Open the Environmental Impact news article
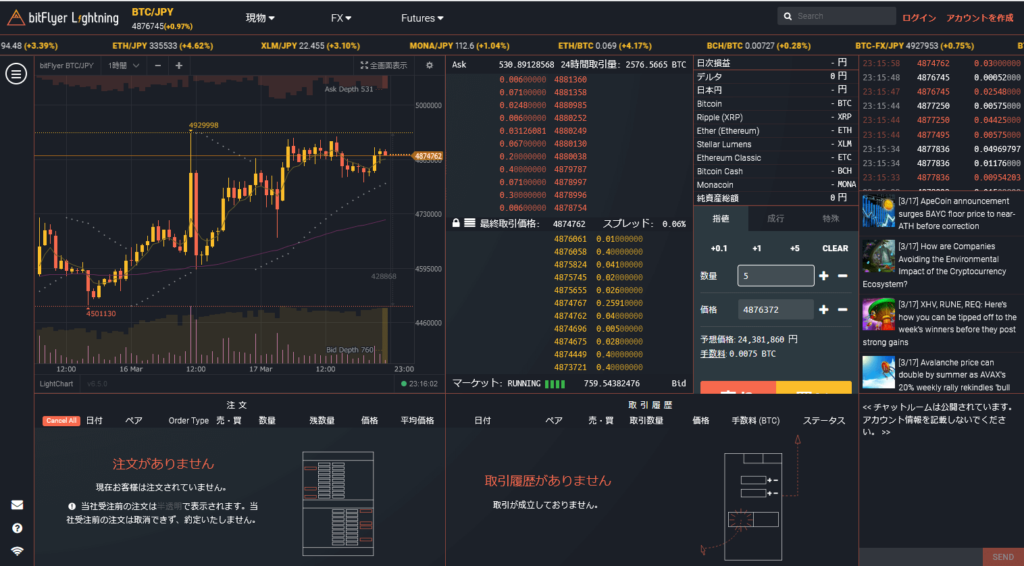The height and width of the screenshot is (566, 1024). click(942, 265)
